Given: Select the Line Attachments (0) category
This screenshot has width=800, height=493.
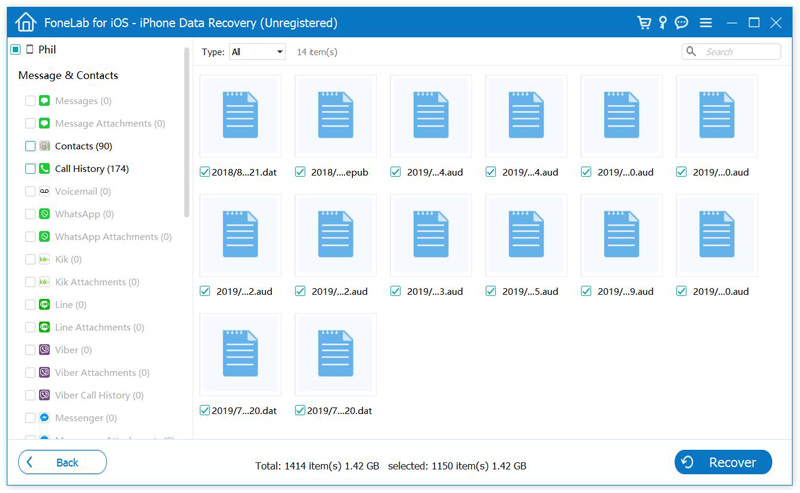Looking at the screenshot, I should click(x=99, y=327).
